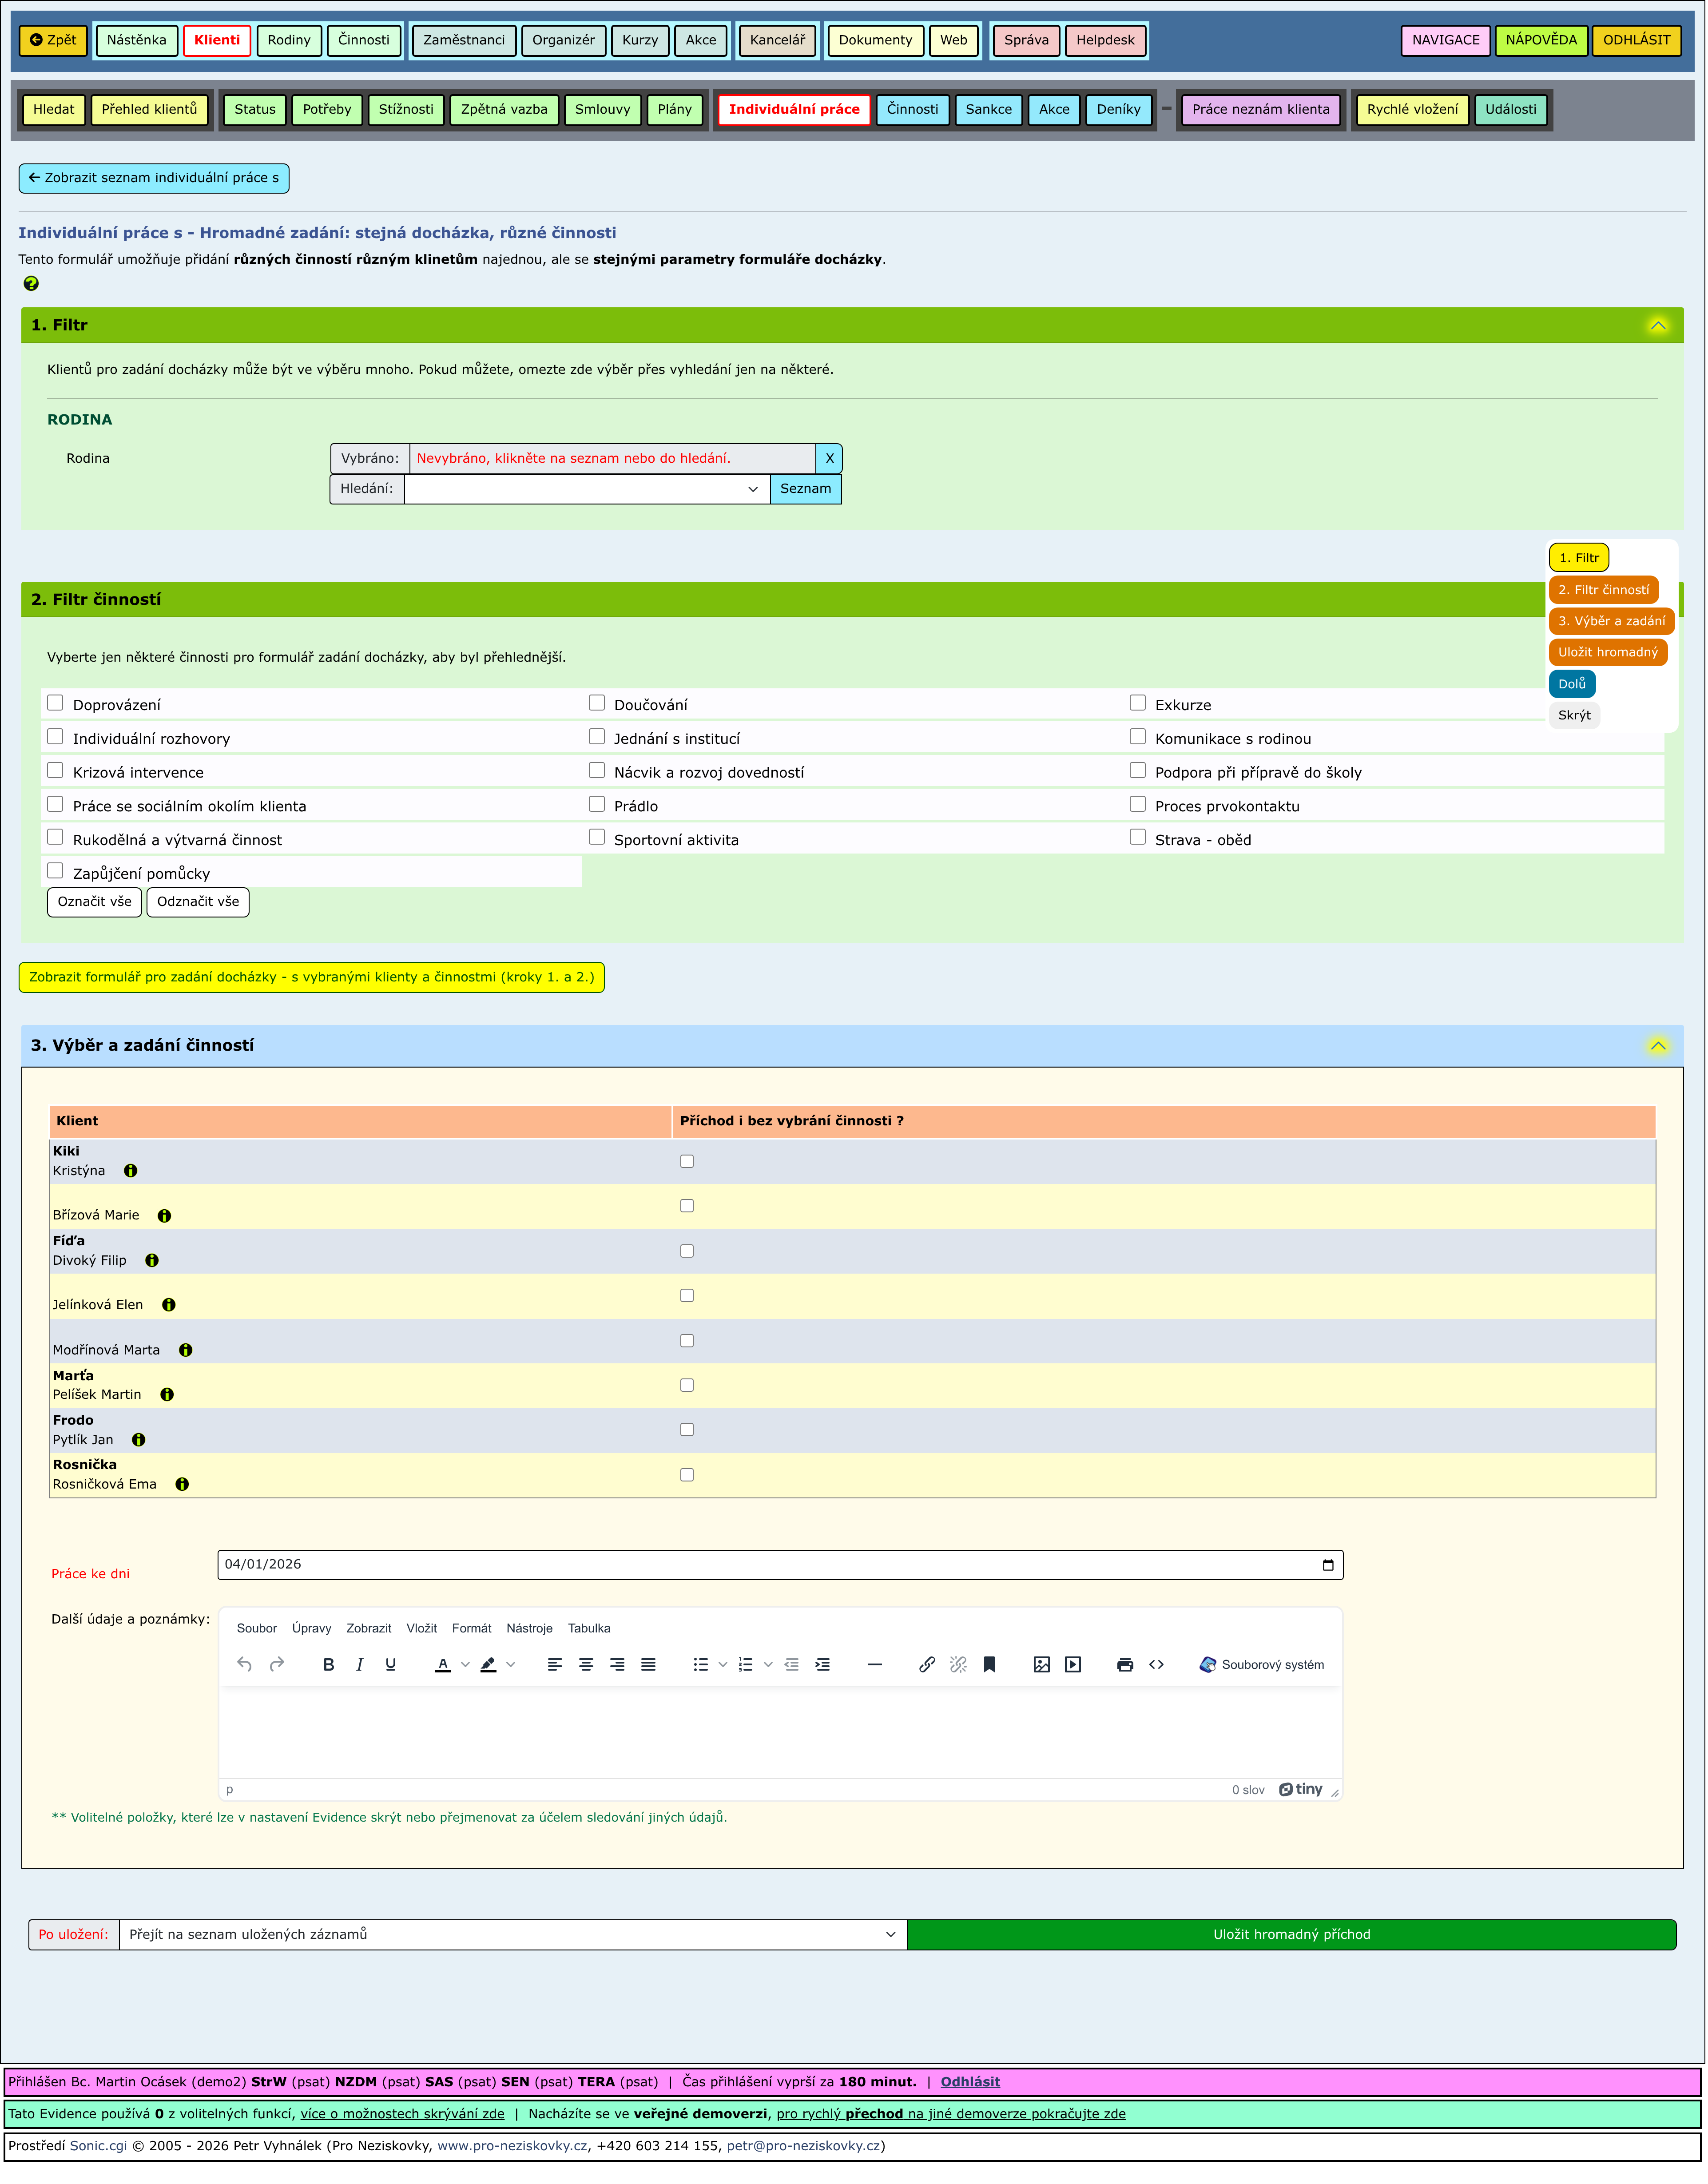Screen dimensions: 1708x2184
Task: Select the Krizová intervence checkbox
Action: (55, 771)
